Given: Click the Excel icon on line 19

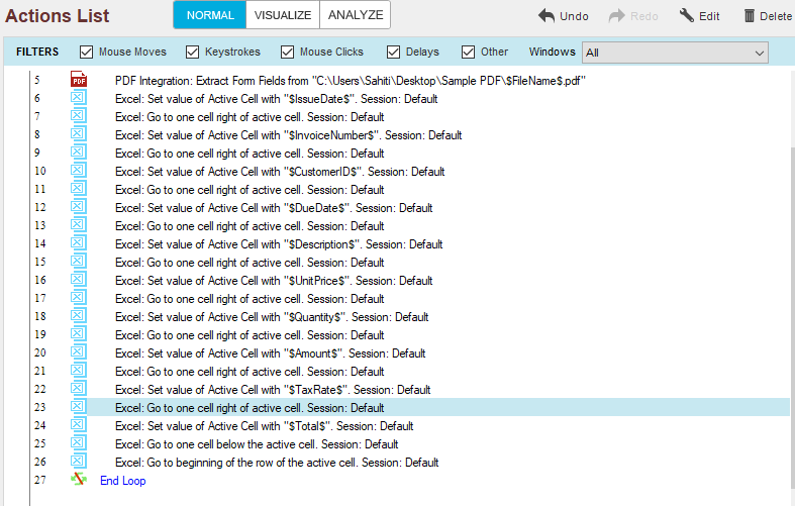Looking at the screenshot, I should tap(78, 335).
